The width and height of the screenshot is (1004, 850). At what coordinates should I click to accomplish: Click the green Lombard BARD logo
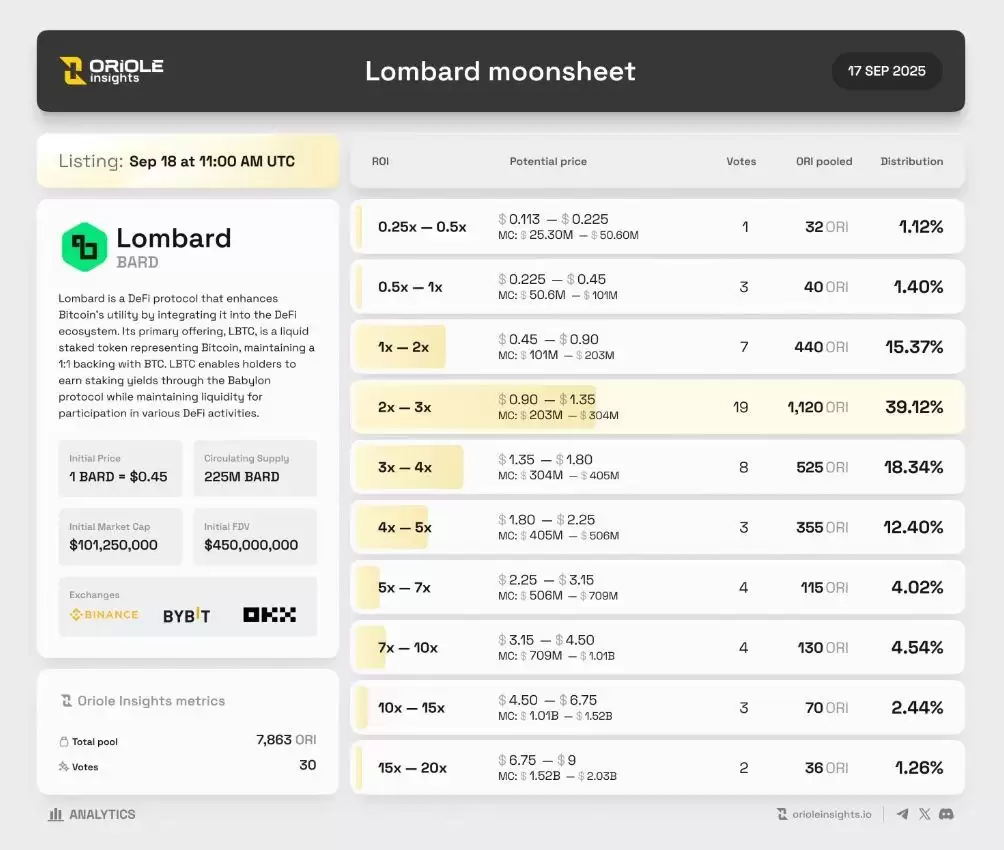click(x=84, y=246)
